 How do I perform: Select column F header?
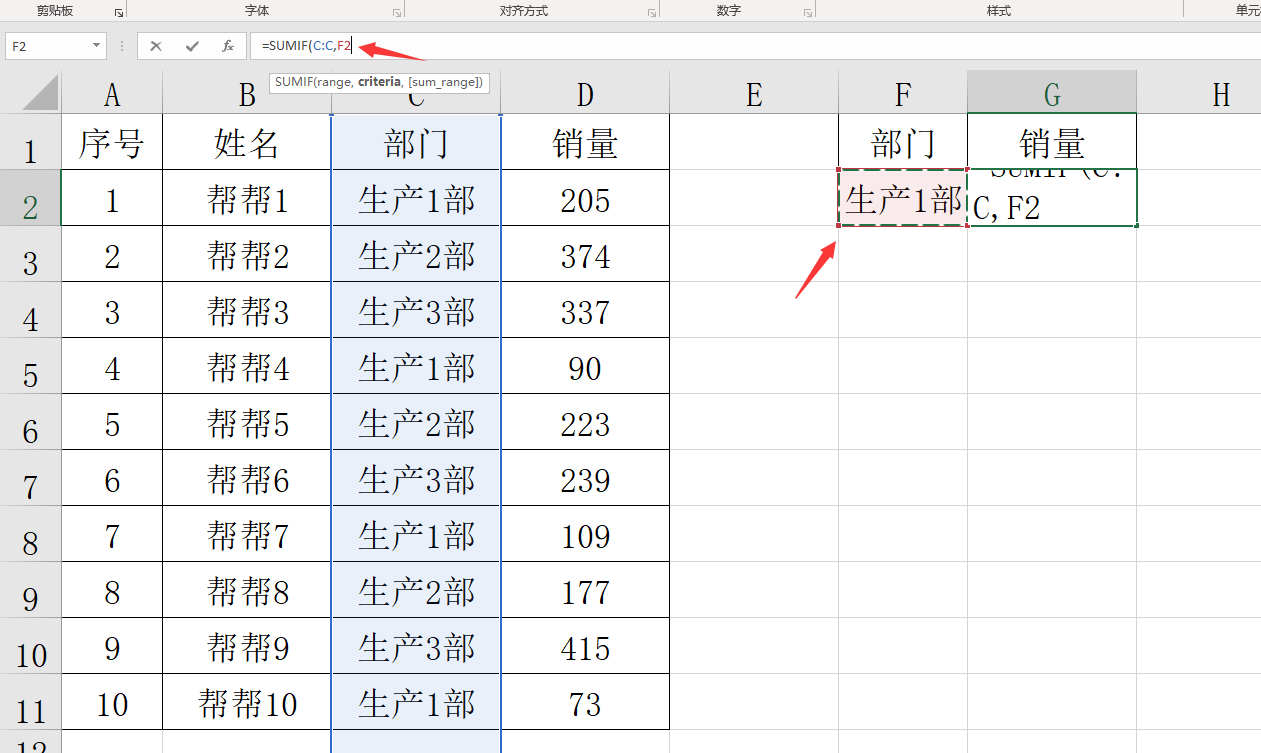903,94
